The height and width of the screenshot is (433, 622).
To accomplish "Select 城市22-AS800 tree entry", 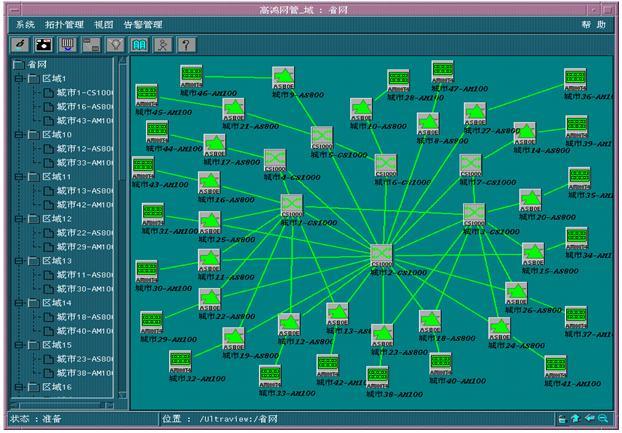I will tap(84, 232).
